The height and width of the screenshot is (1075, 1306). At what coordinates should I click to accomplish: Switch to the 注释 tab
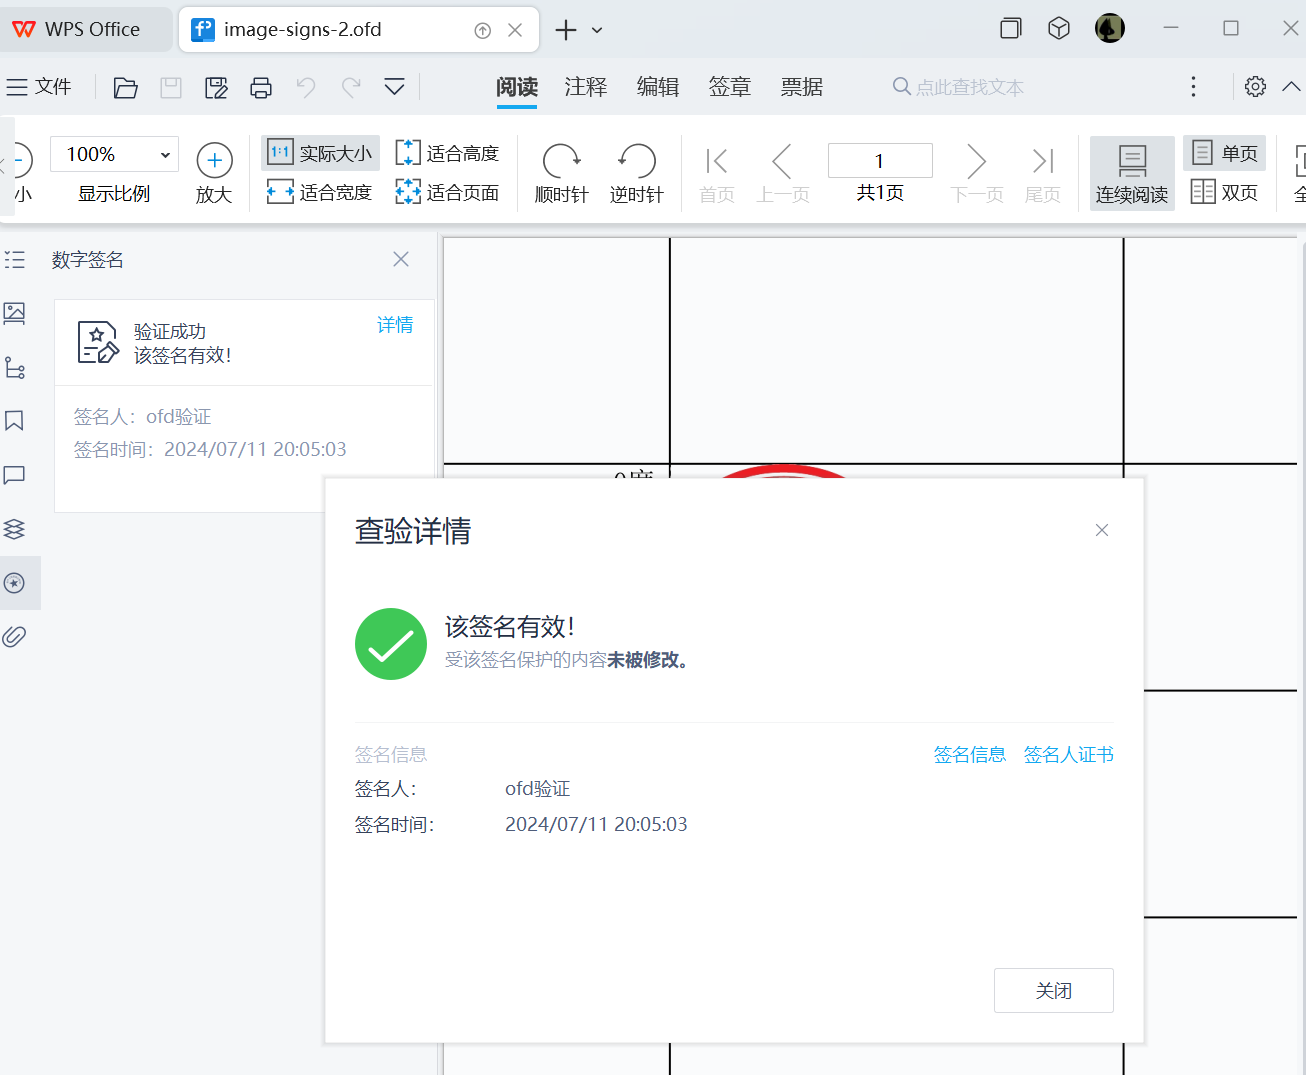(x=586, y=87)
